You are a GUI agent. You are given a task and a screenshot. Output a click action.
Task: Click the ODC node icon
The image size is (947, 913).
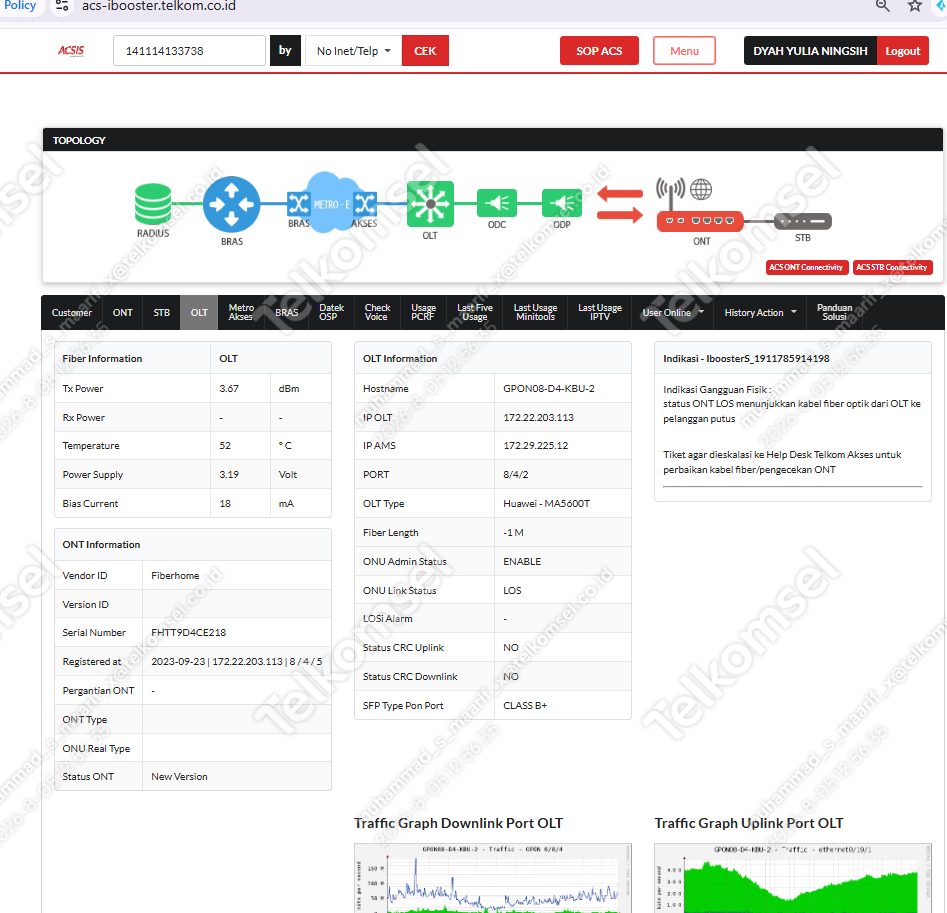496,203
